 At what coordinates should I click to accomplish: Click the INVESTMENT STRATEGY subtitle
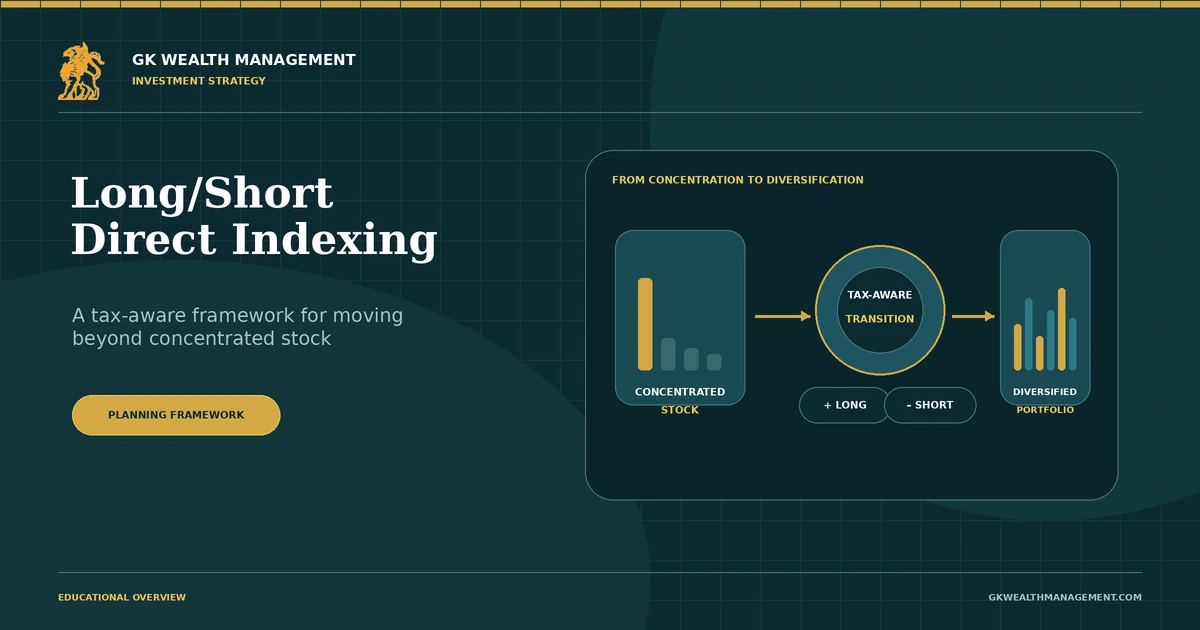click(x=199, y=81)
